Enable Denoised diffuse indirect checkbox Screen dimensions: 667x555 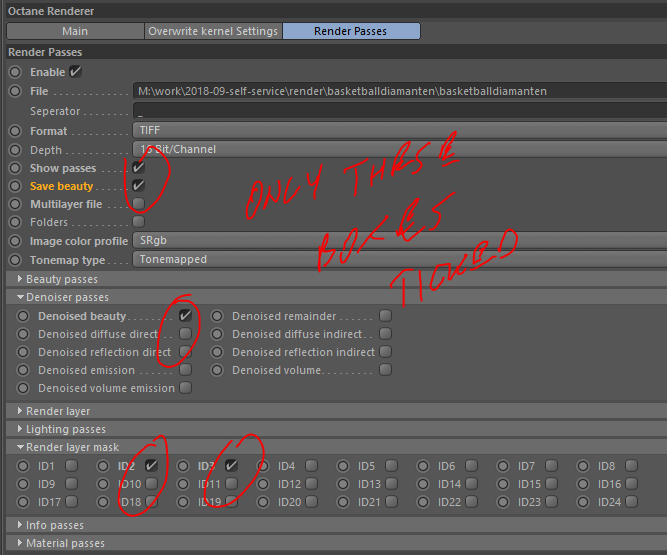click(x=385, y=333)
